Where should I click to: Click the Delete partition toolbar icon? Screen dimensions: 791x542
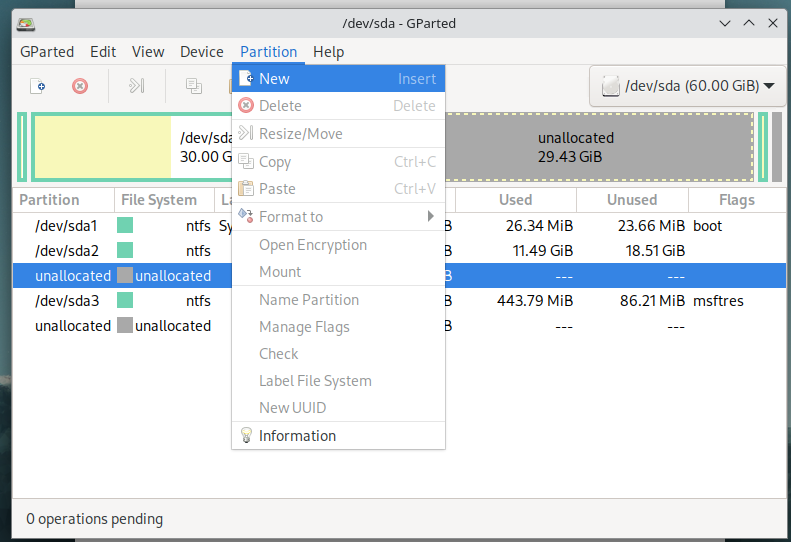point(80,86)
